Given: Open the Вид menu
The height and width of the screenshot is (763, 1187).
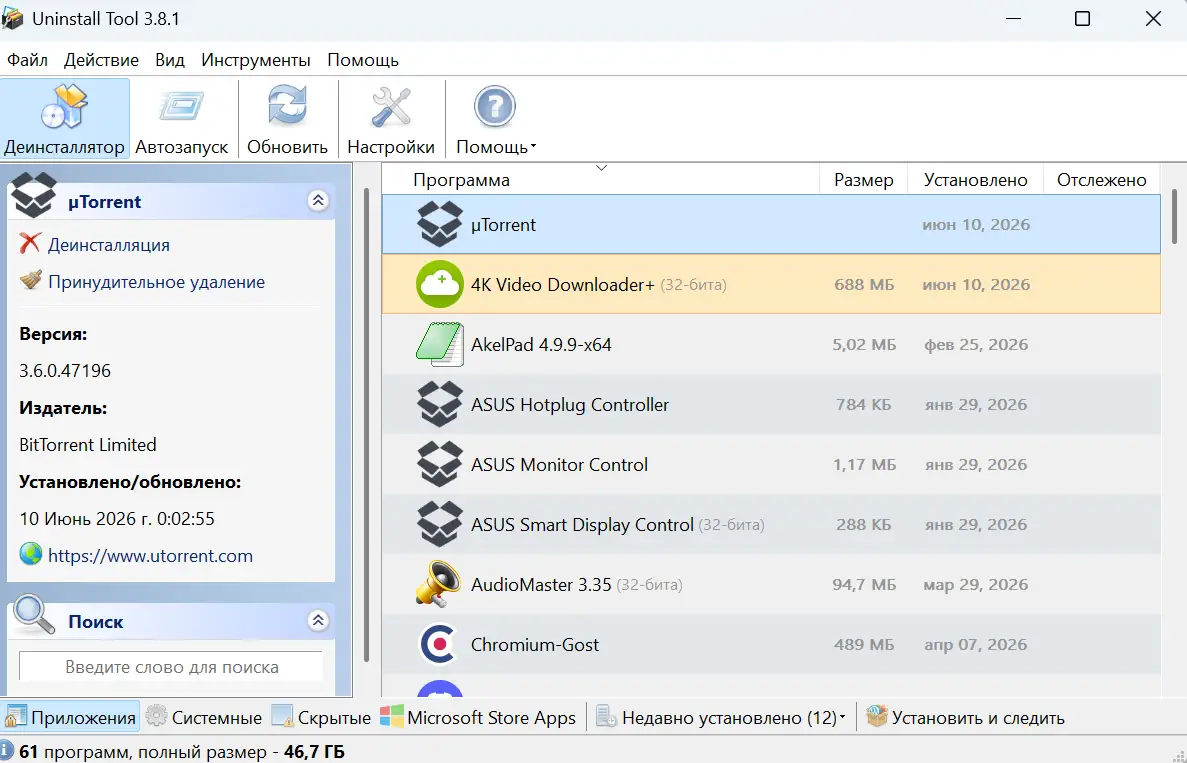Looking at the screenshot, I should [170, 60].
